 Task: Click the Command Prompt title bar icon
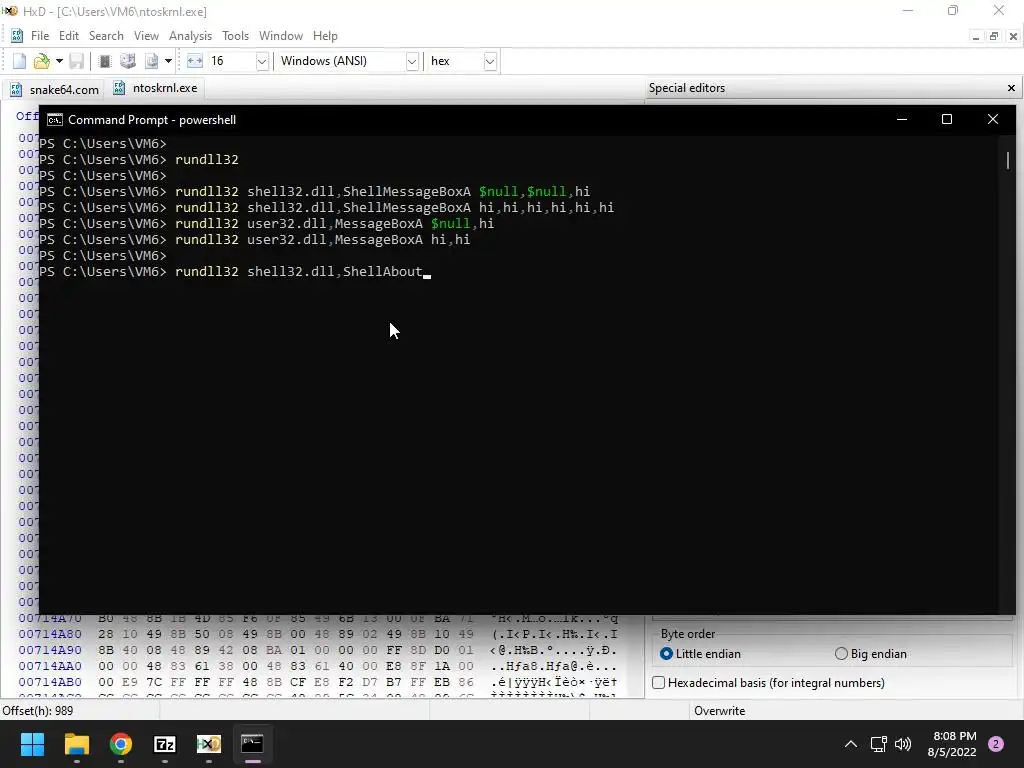pyautogui.click(x=55, y=120)
